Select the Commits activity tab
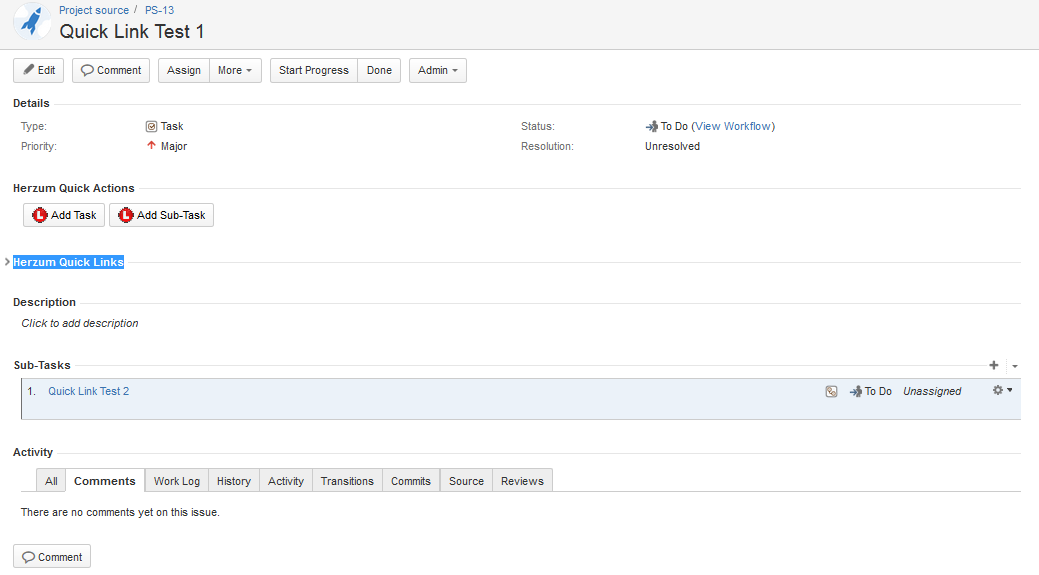Image resolution: width=1039 pixels, height=575 pixels. [x=411, y=481]
